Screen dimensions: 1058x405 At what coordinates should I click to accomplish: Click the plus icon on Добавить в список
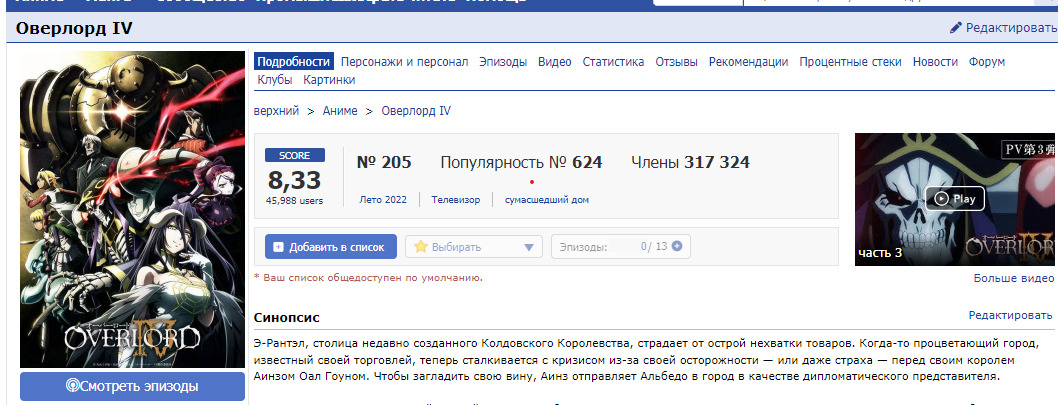click(279, 247)
